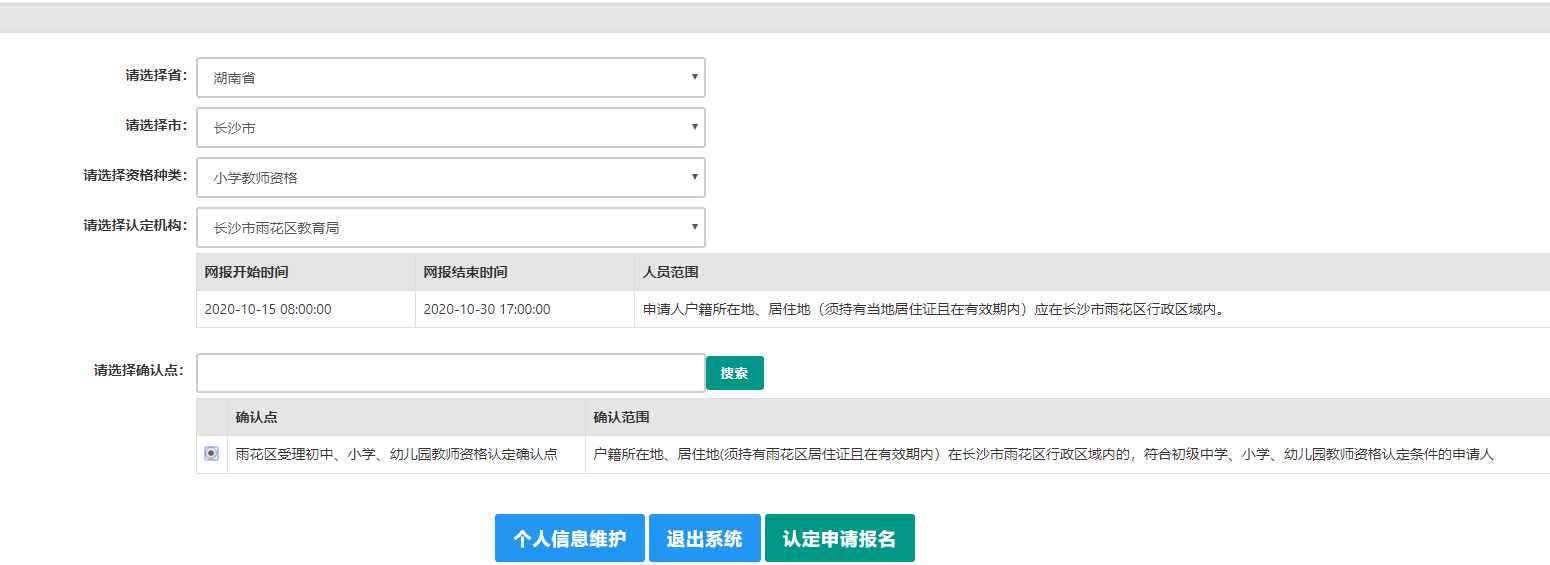Click the 网报结束时间 column header
The image size is (1550, 565).
click(465, 272)
